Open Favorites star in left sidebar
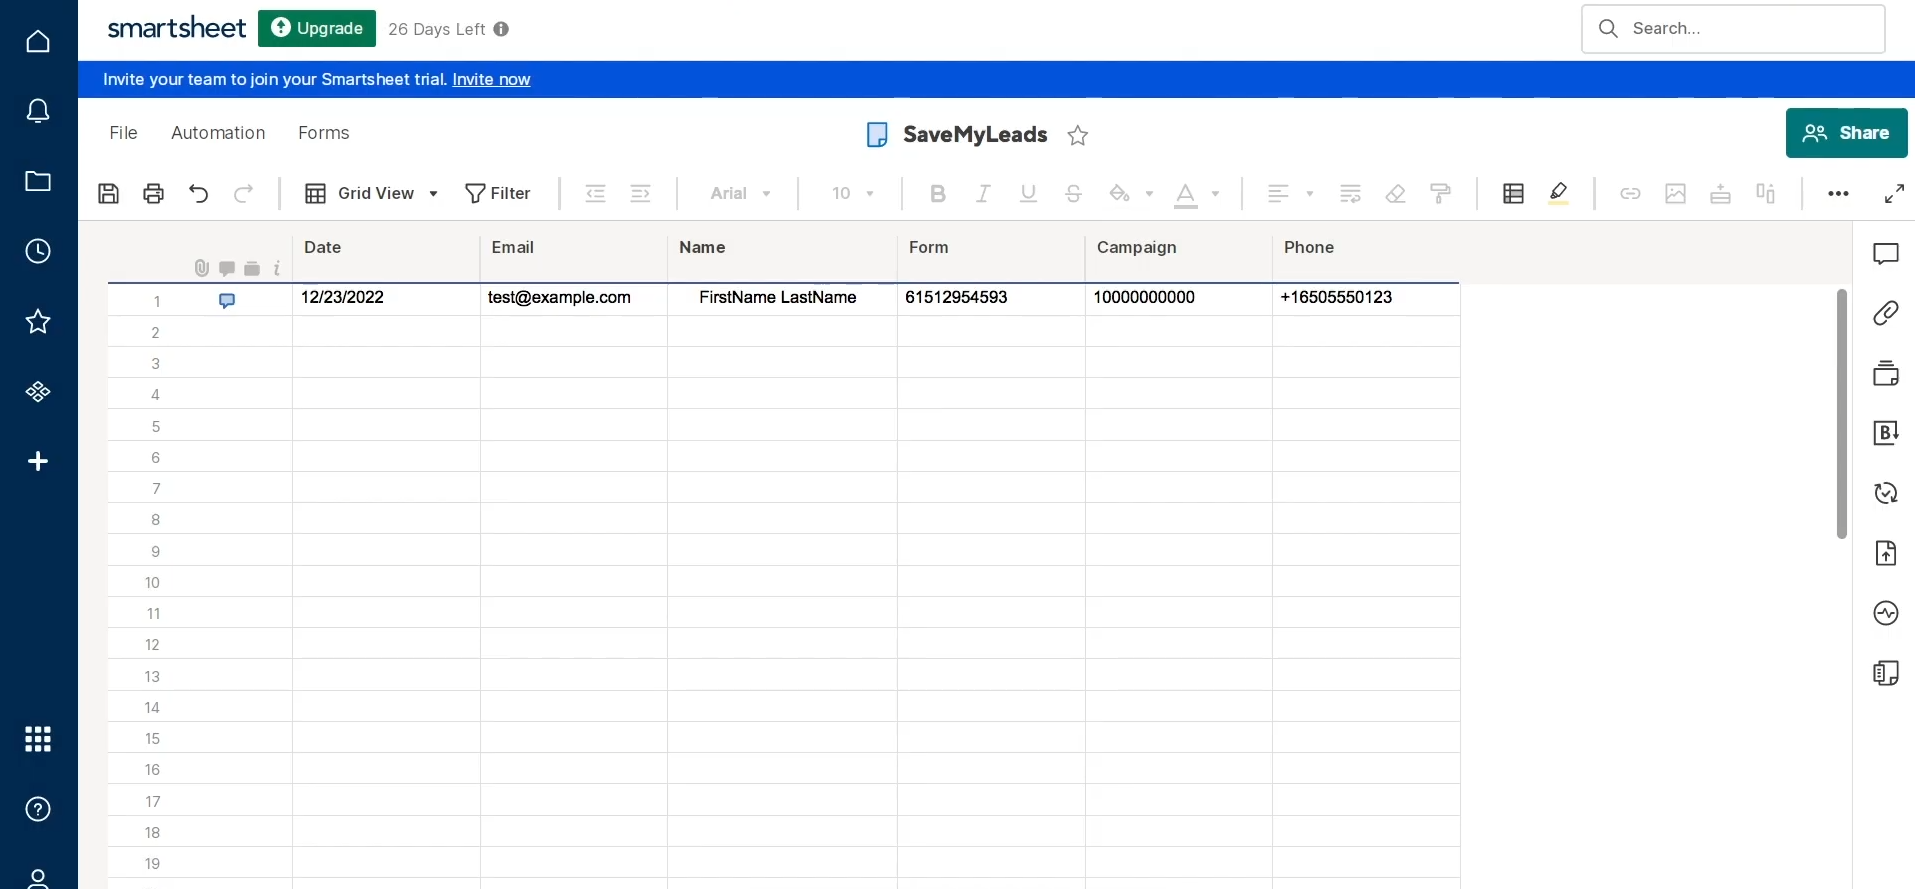The width and height of the screenshot is (1915, 889). 38,321
